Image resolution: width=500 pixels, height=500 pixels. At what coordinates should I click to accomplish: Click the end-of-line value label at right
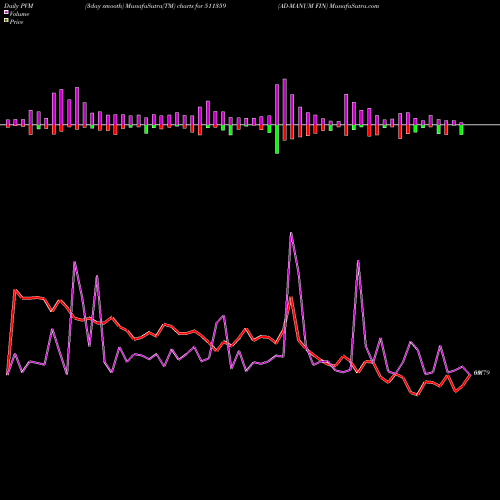pos(482,373)
